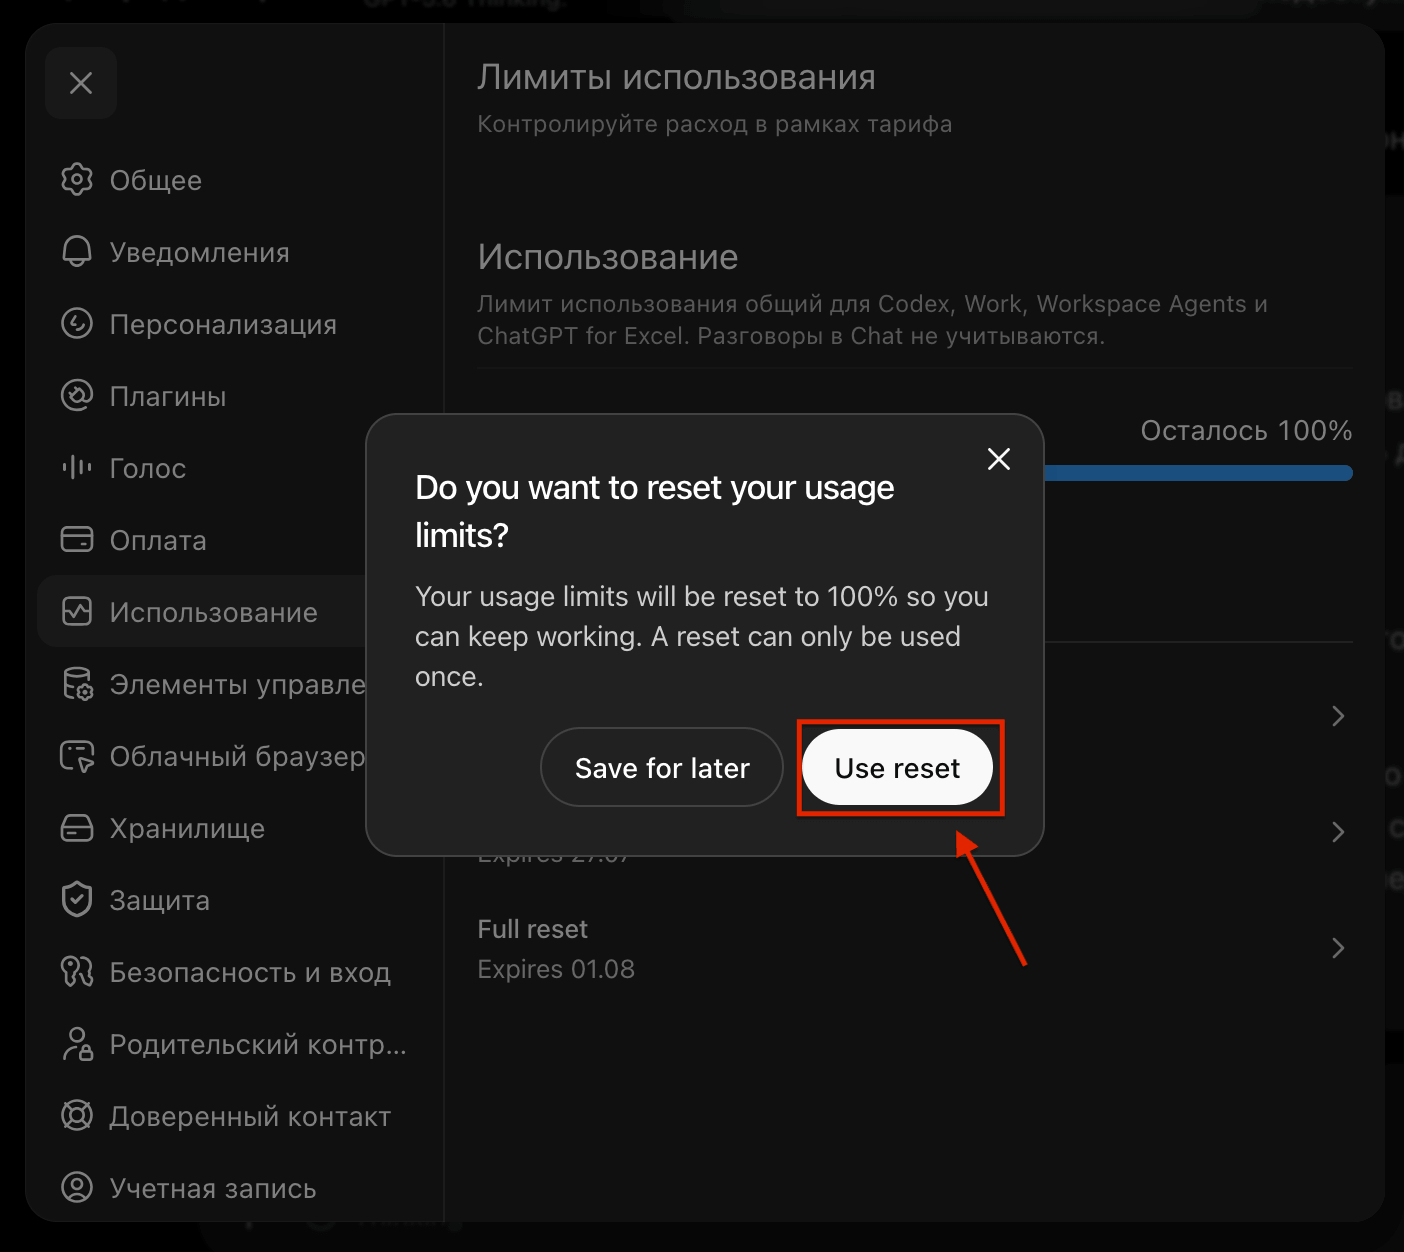Expand the first reset row chevron
This screenshot has width=1404, height=1252.
click(1338, 716)
